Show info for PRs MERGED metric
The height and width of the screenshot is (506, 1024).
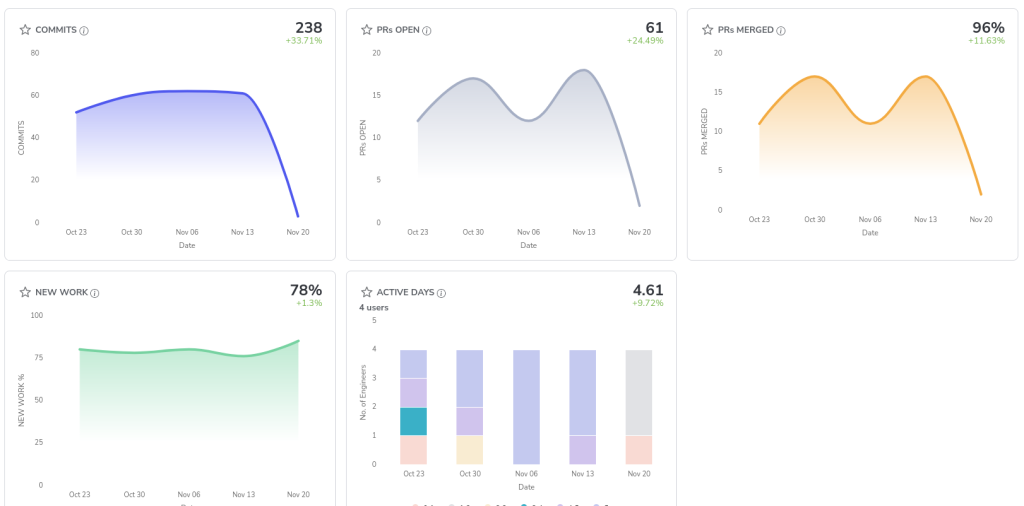point(781,31)
